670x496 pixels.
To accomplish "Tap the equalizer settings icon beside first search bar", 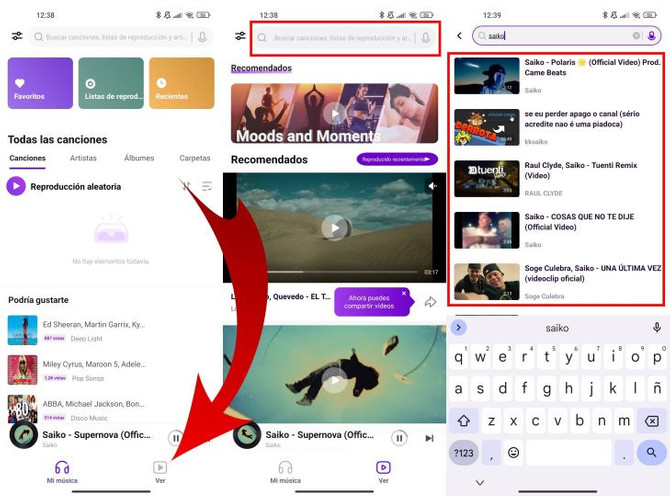I will click(x=17, y=36).
